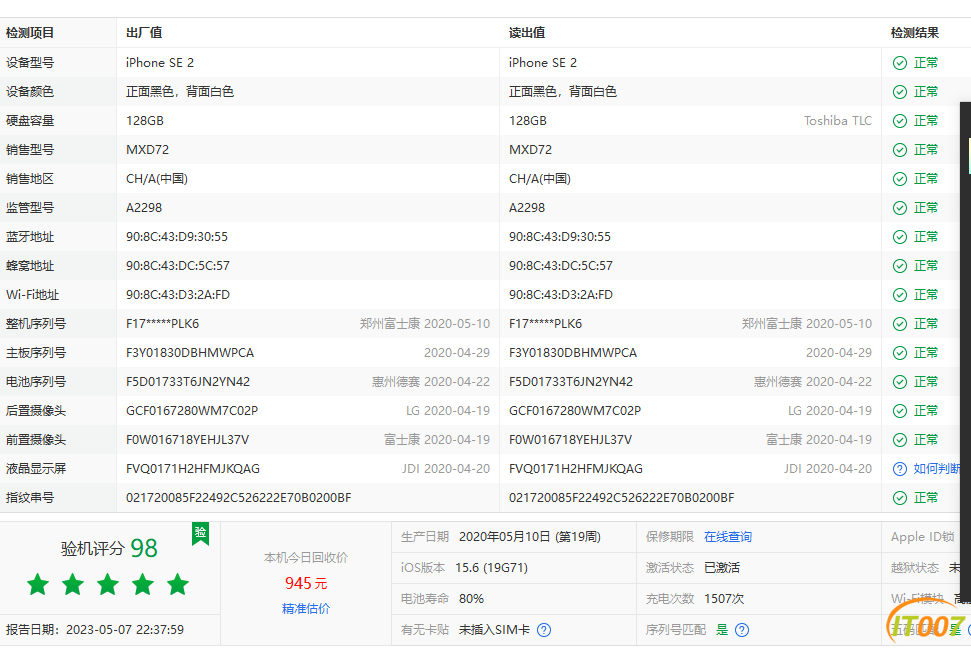This screenshot has width=971, height=649.
Task: Select factory rear camera serial GCF0167280WM7C02P
Action: 192,411
